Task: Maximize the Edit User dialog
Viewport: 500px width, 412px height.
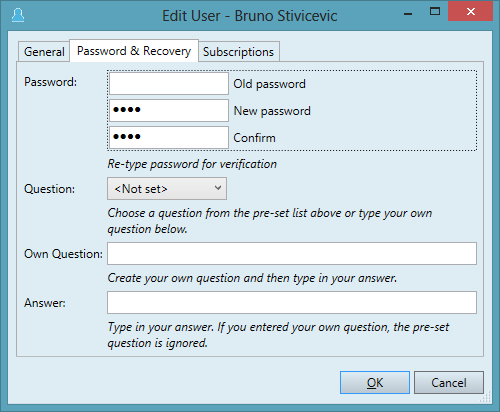Action: 435,12
